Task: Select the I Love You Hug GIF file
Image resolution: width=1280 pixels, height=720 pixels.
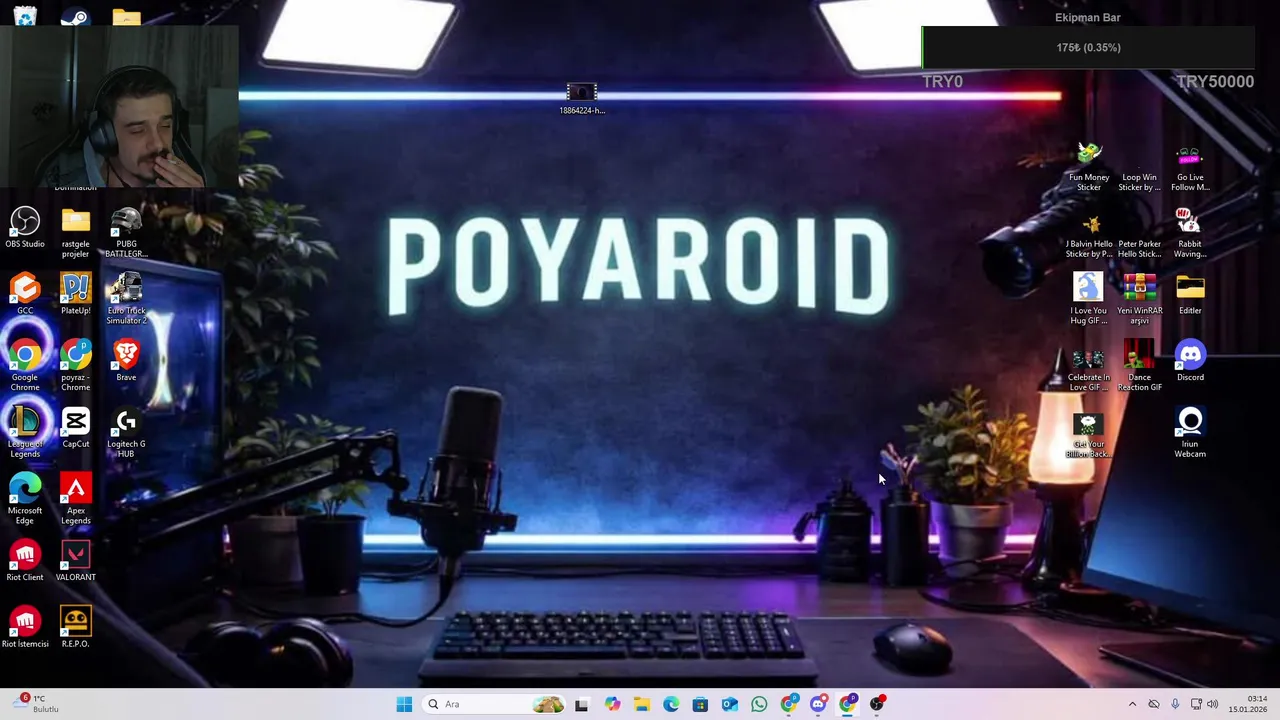Action: [1088, 299]
